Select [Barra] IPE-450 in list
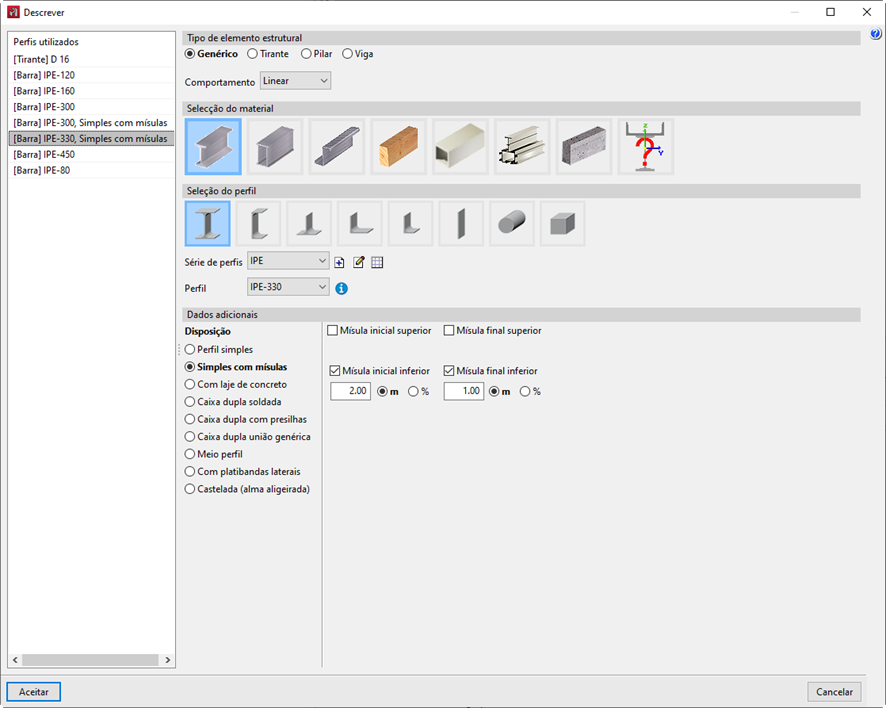This screenshot has height=708, width=886. [x=91, y=154]
